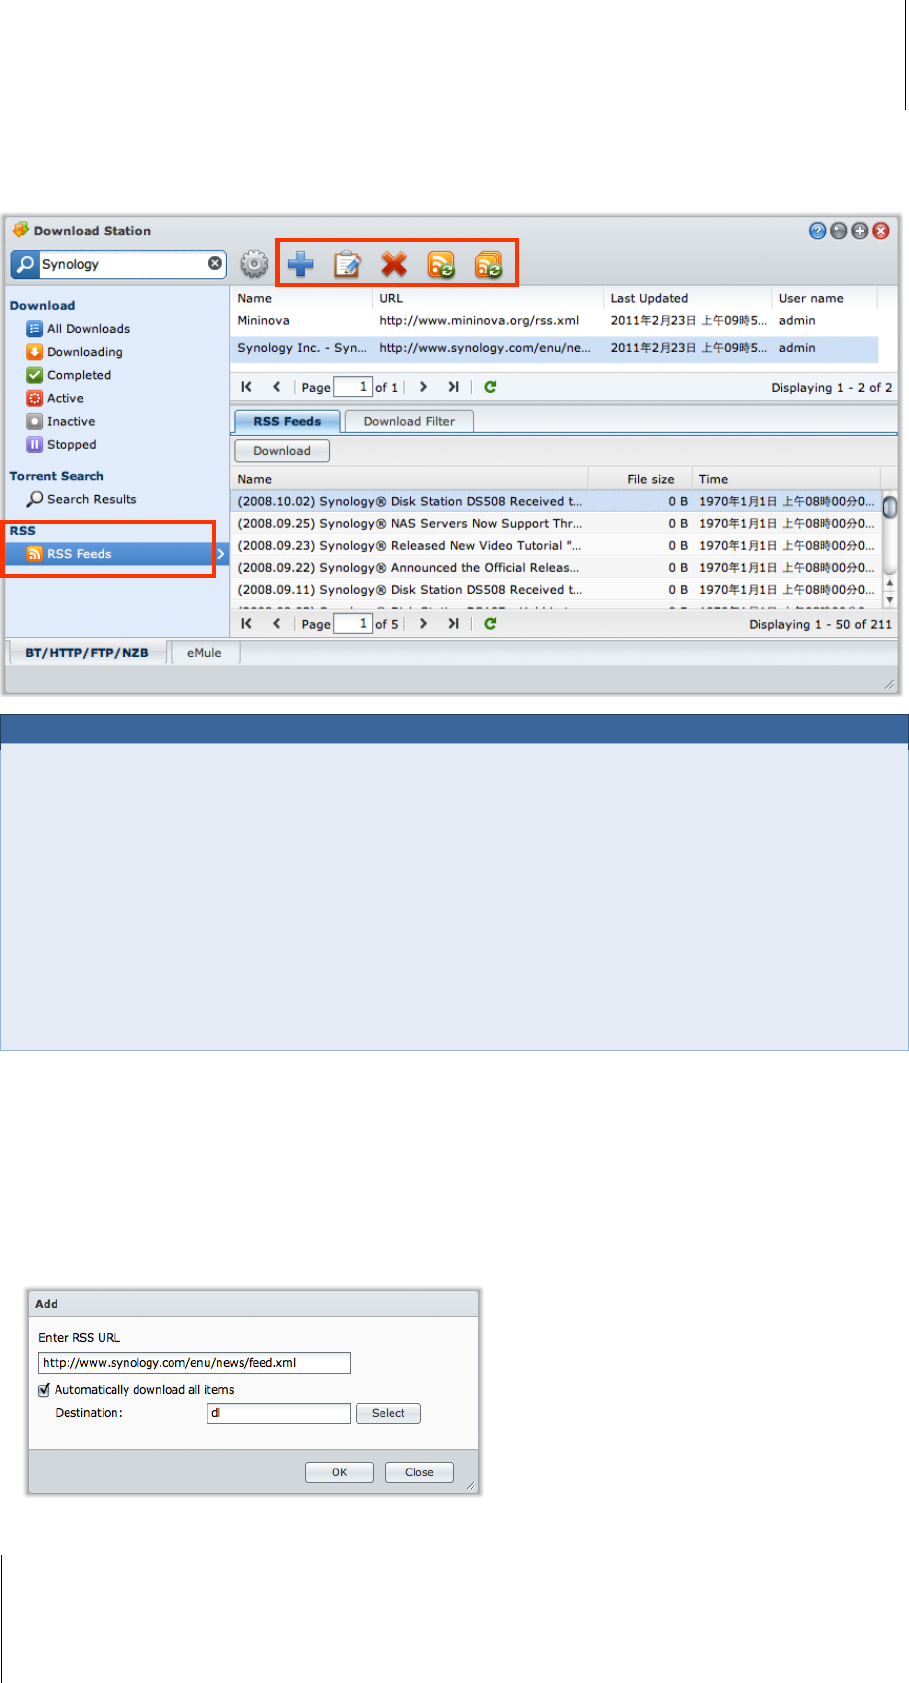This screenshot has width=909, height=1683.
Task: Click the feed list page number field
Action: click(352, 387)
